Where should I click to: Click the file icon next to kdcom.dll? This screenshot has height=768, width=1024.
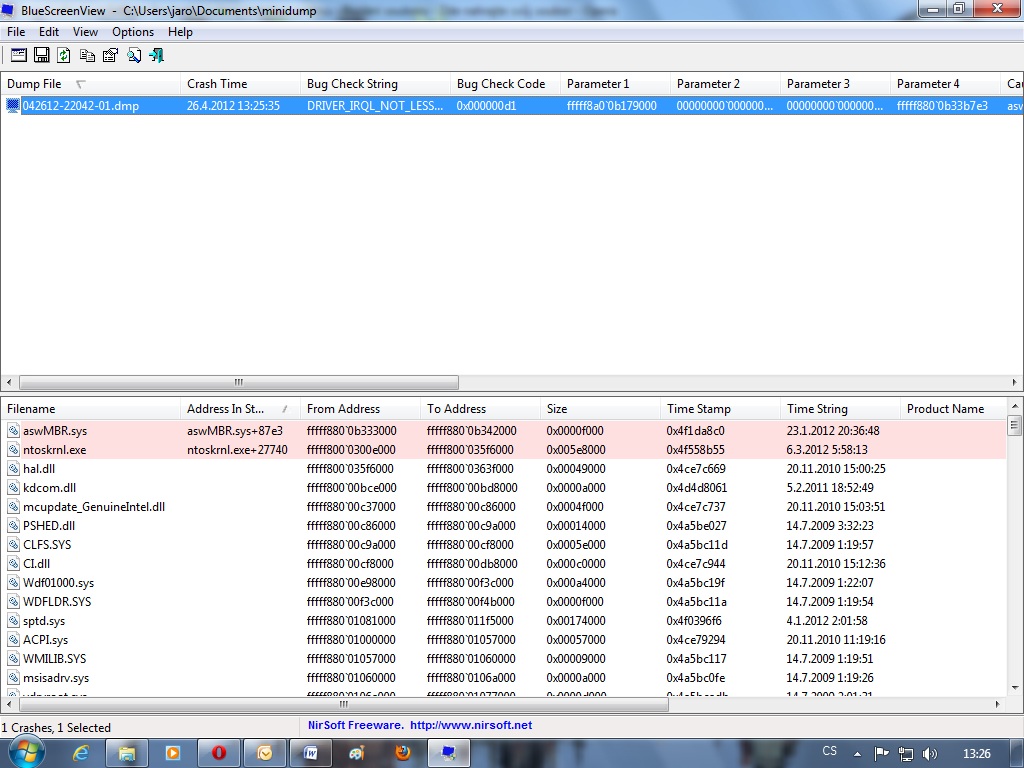click(x=13, y=487)
